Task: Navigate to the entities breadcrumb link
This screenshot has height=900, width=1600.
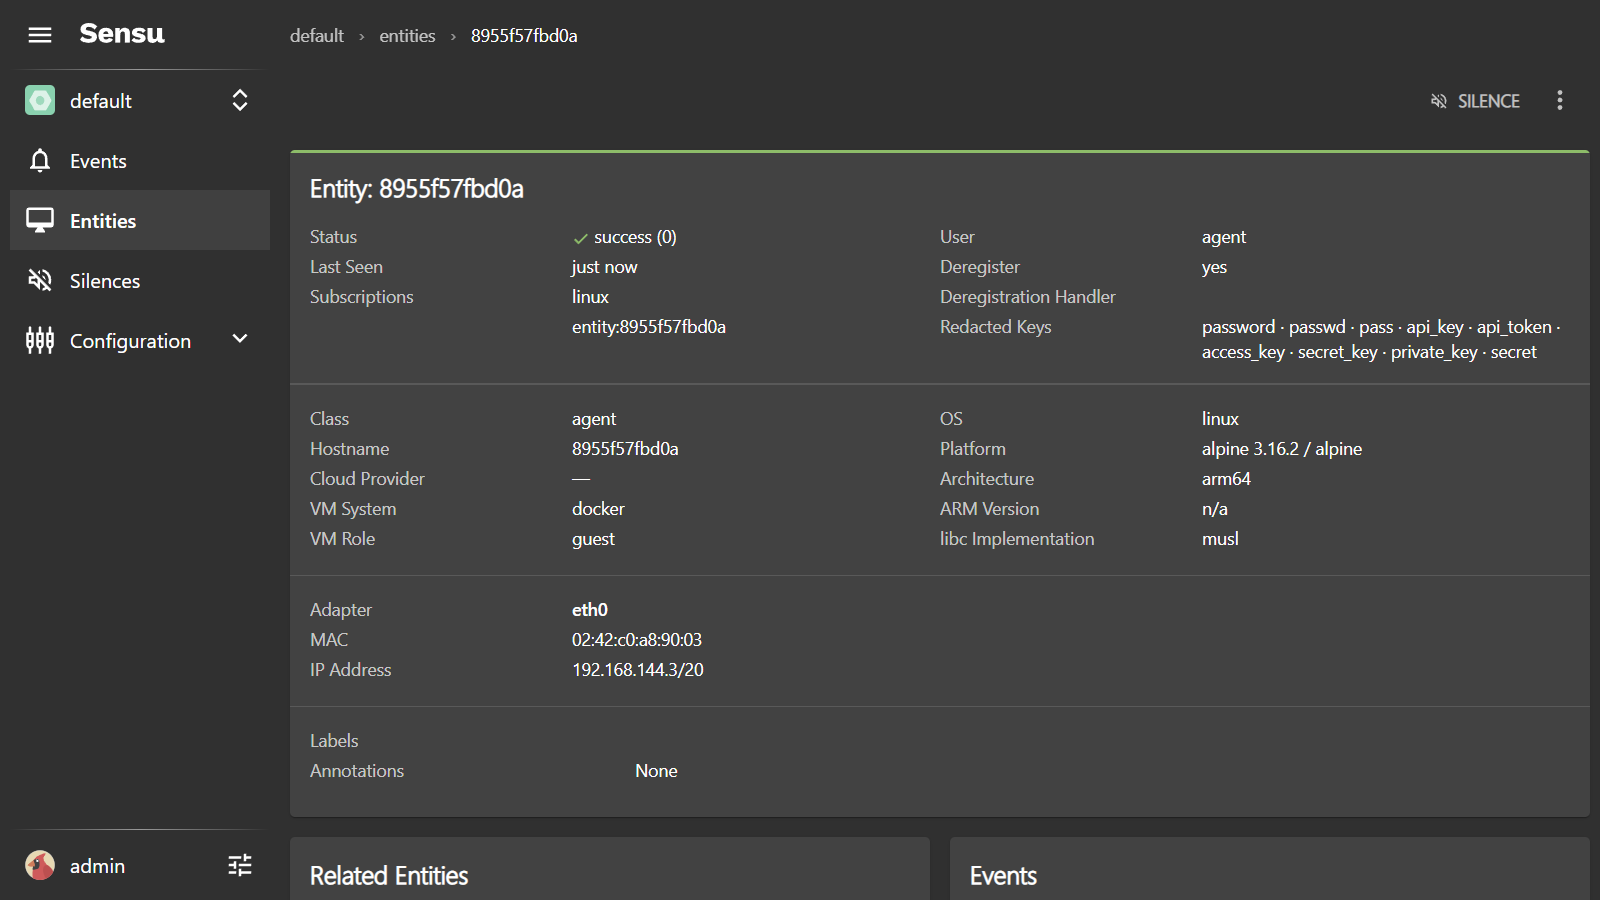Action: 407,36
